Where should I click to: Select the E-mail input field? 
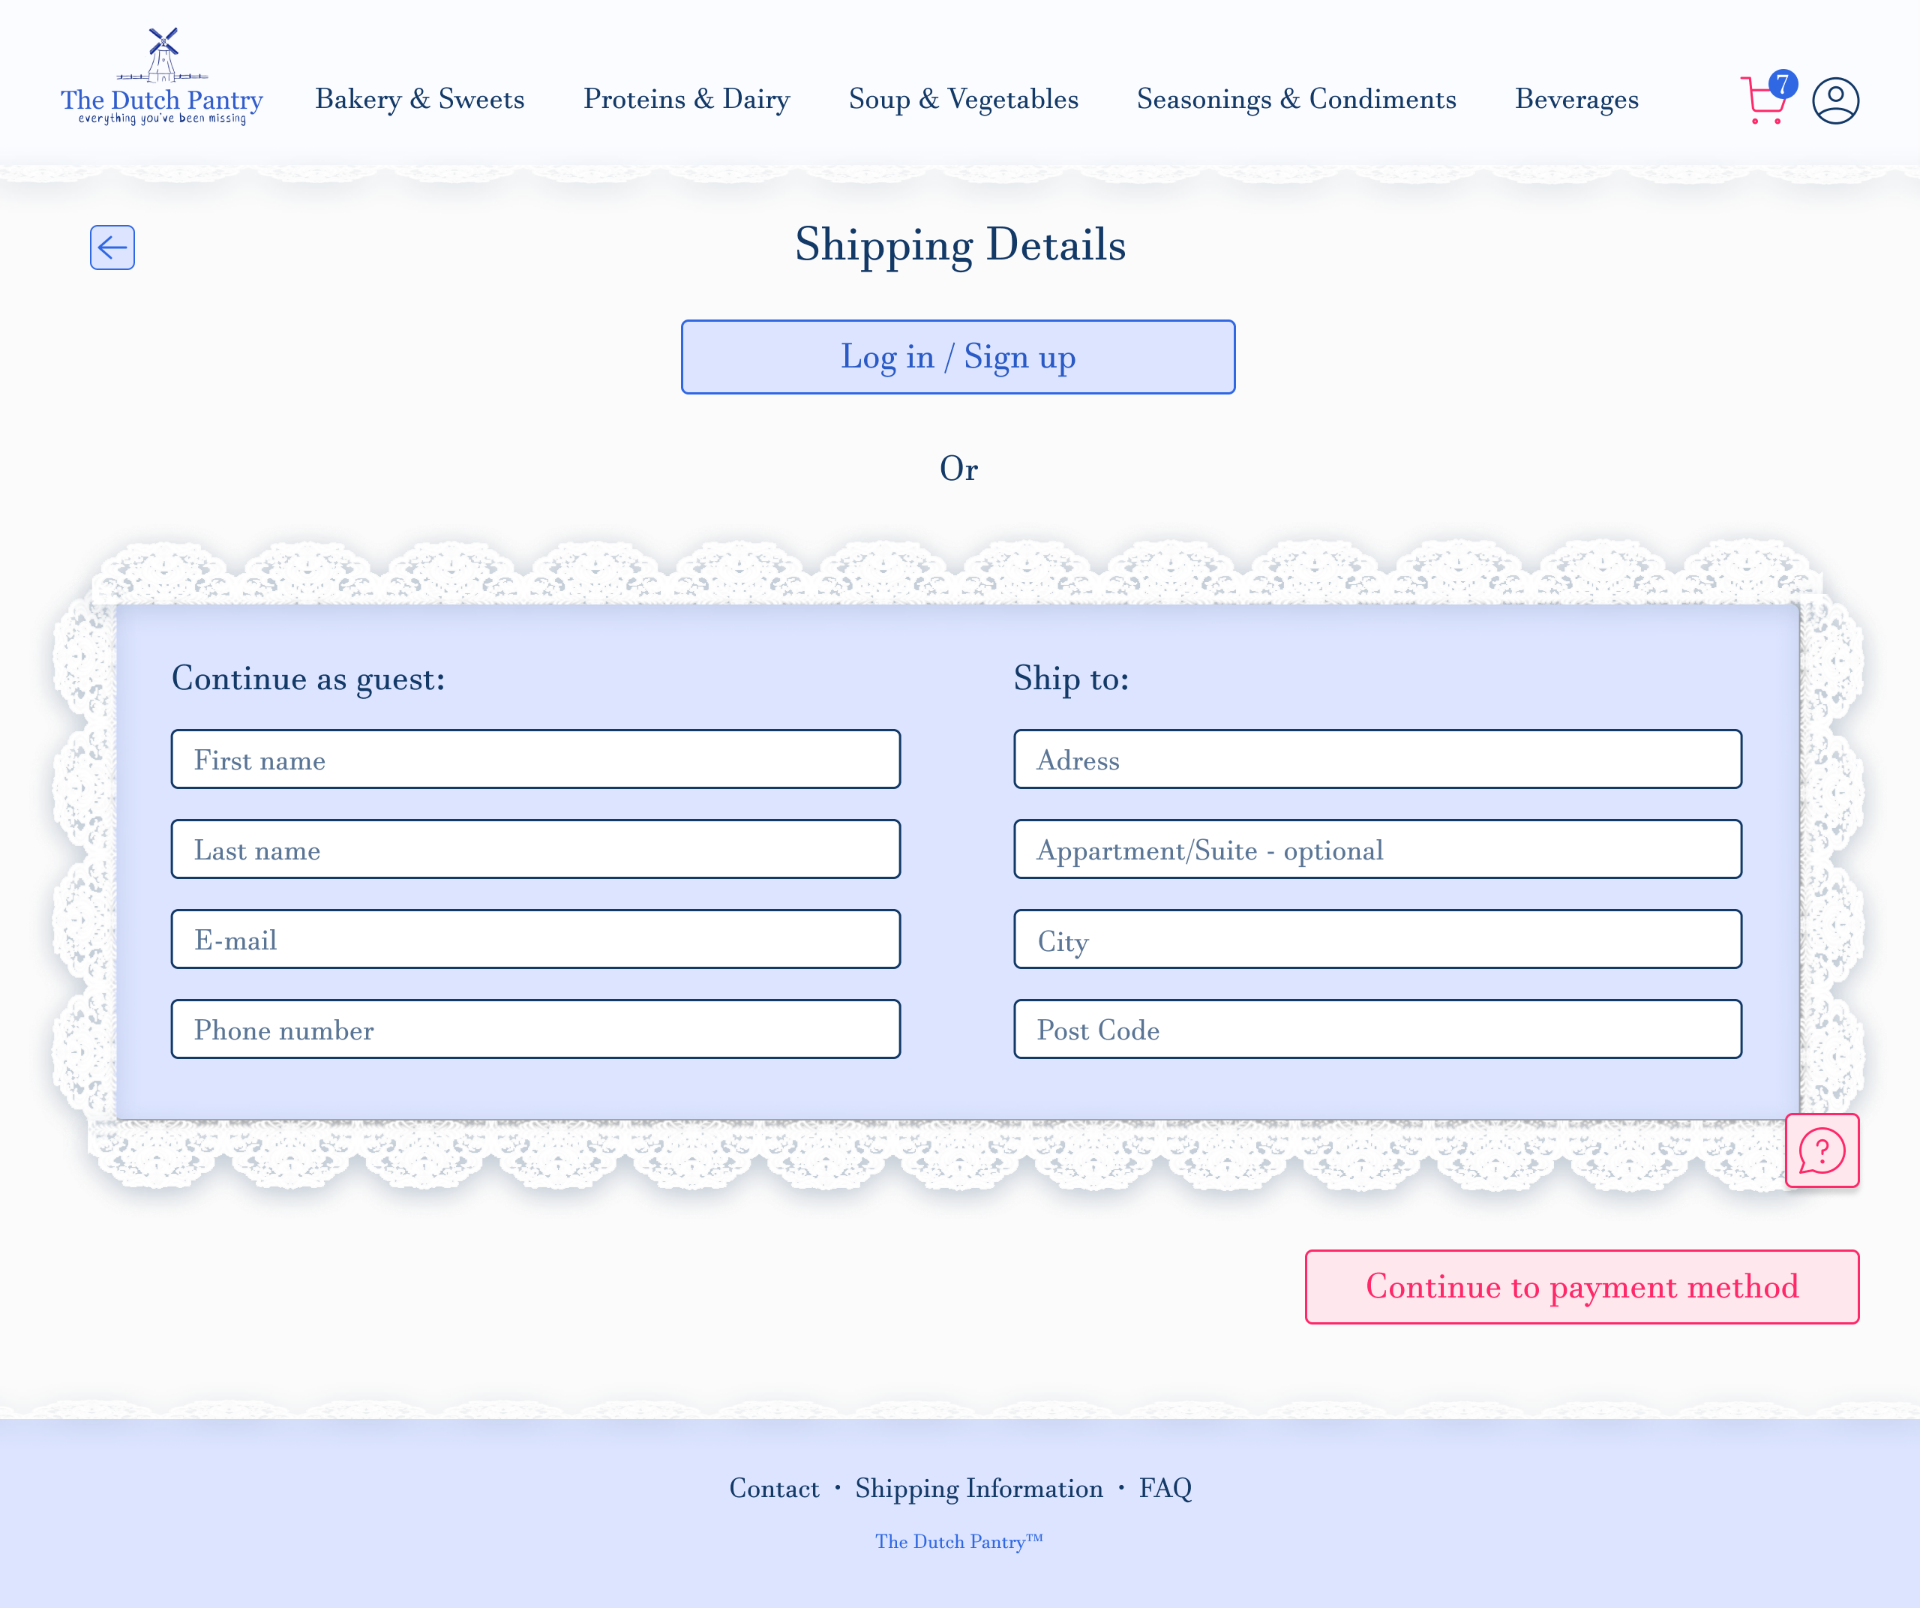[535, 939]
